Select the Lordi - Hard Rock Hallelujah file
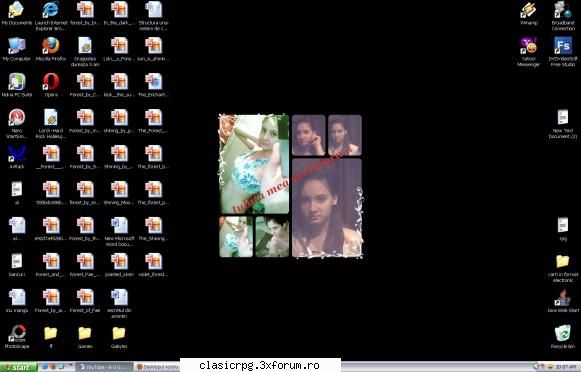Viewport: 581px width, 372px height. coord(51,124)
